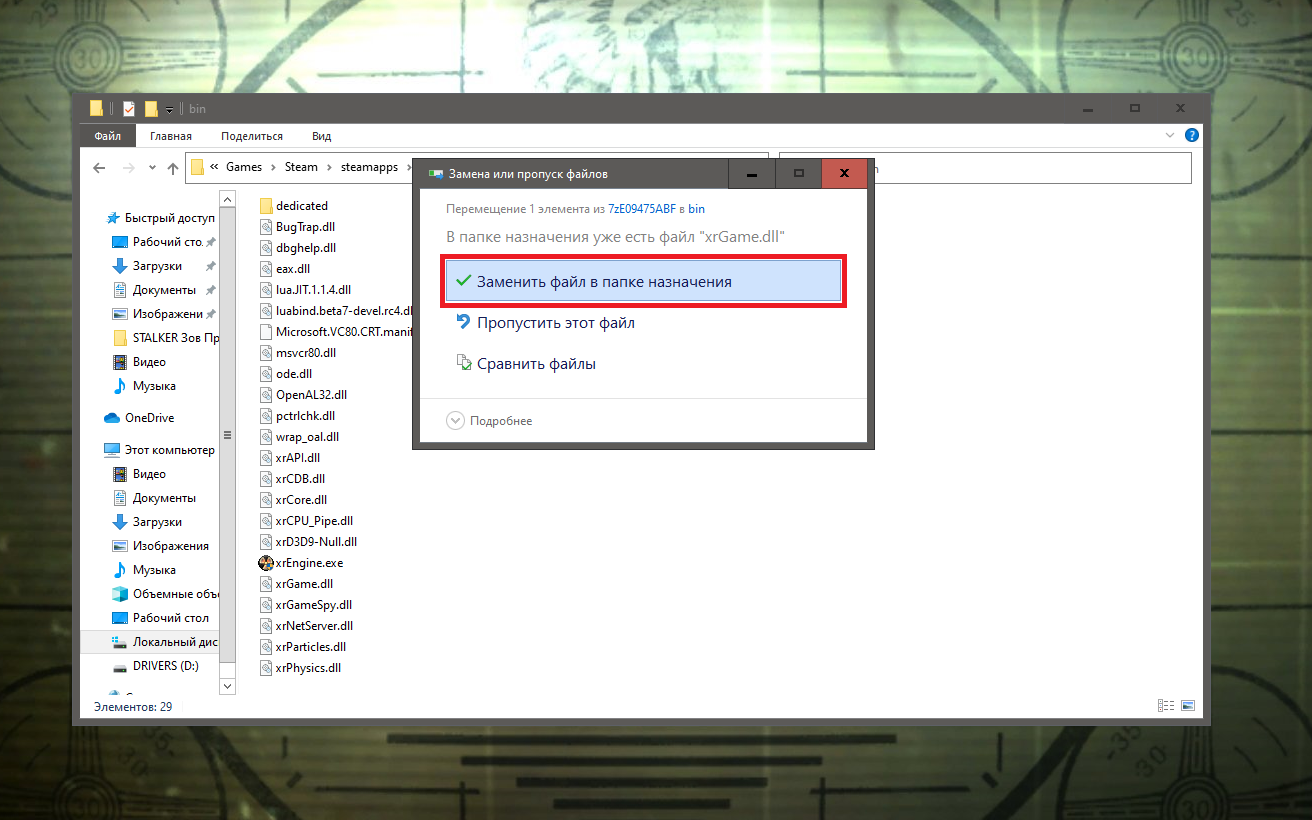Screen dimensions: 1312x820
Task: Select the ode.dll file
Action: pos(286,374)
